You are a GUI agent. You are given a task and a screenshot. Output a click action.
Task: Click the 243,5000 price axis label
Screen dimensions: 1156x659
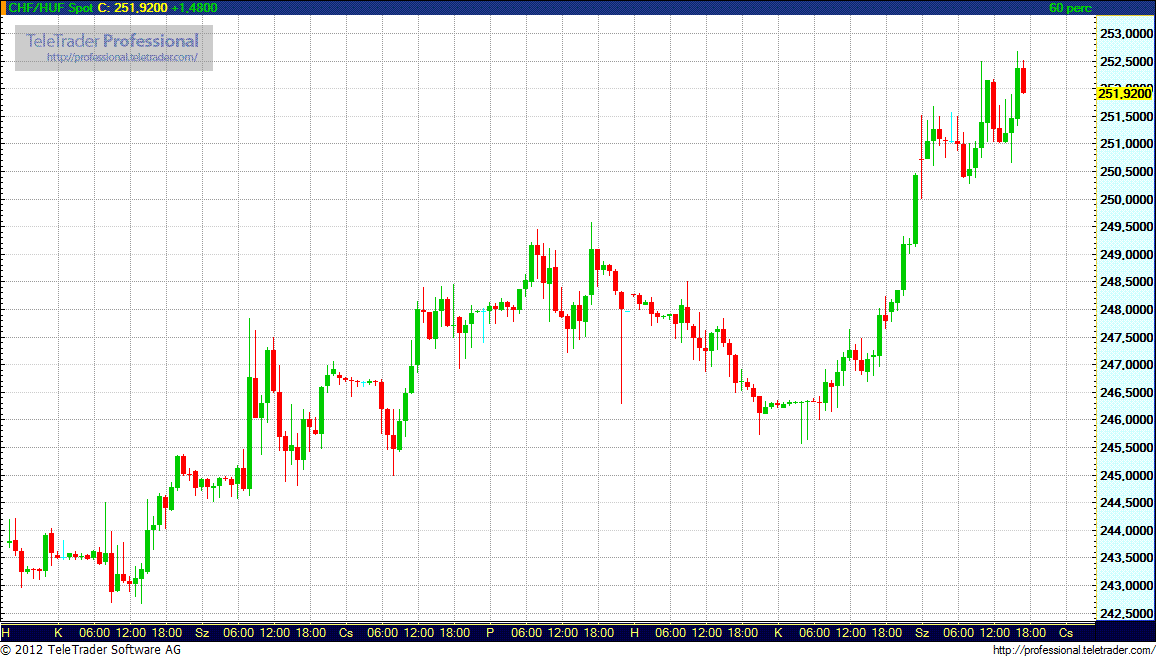[x=1126, y=559]
